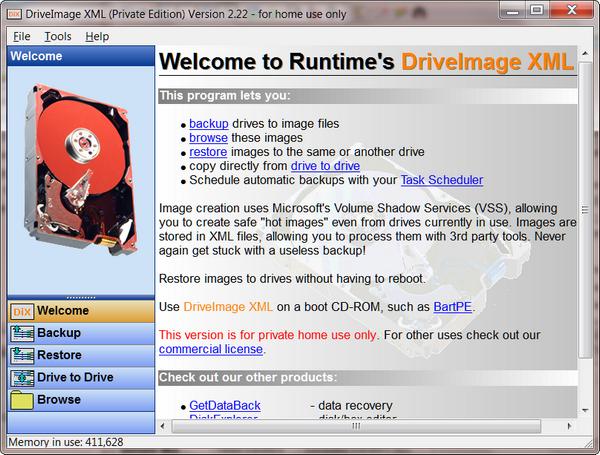
Task: Visit the BartPE link
Action: click(452, 307)
